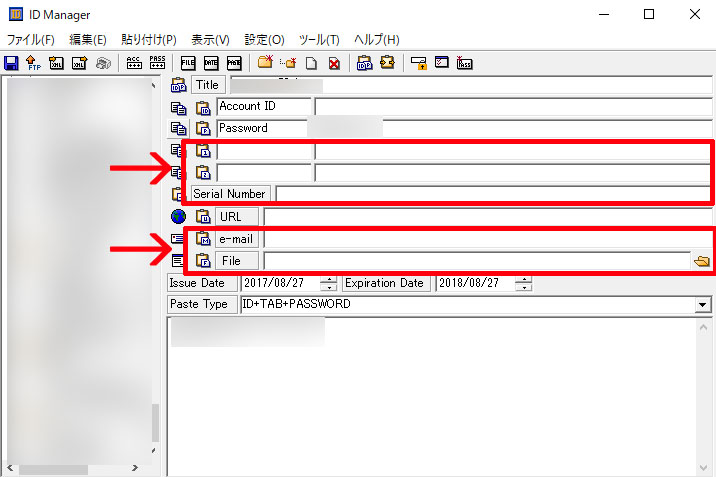Click the XML import icon
716x477 pixels.
(x=56, y=63)
